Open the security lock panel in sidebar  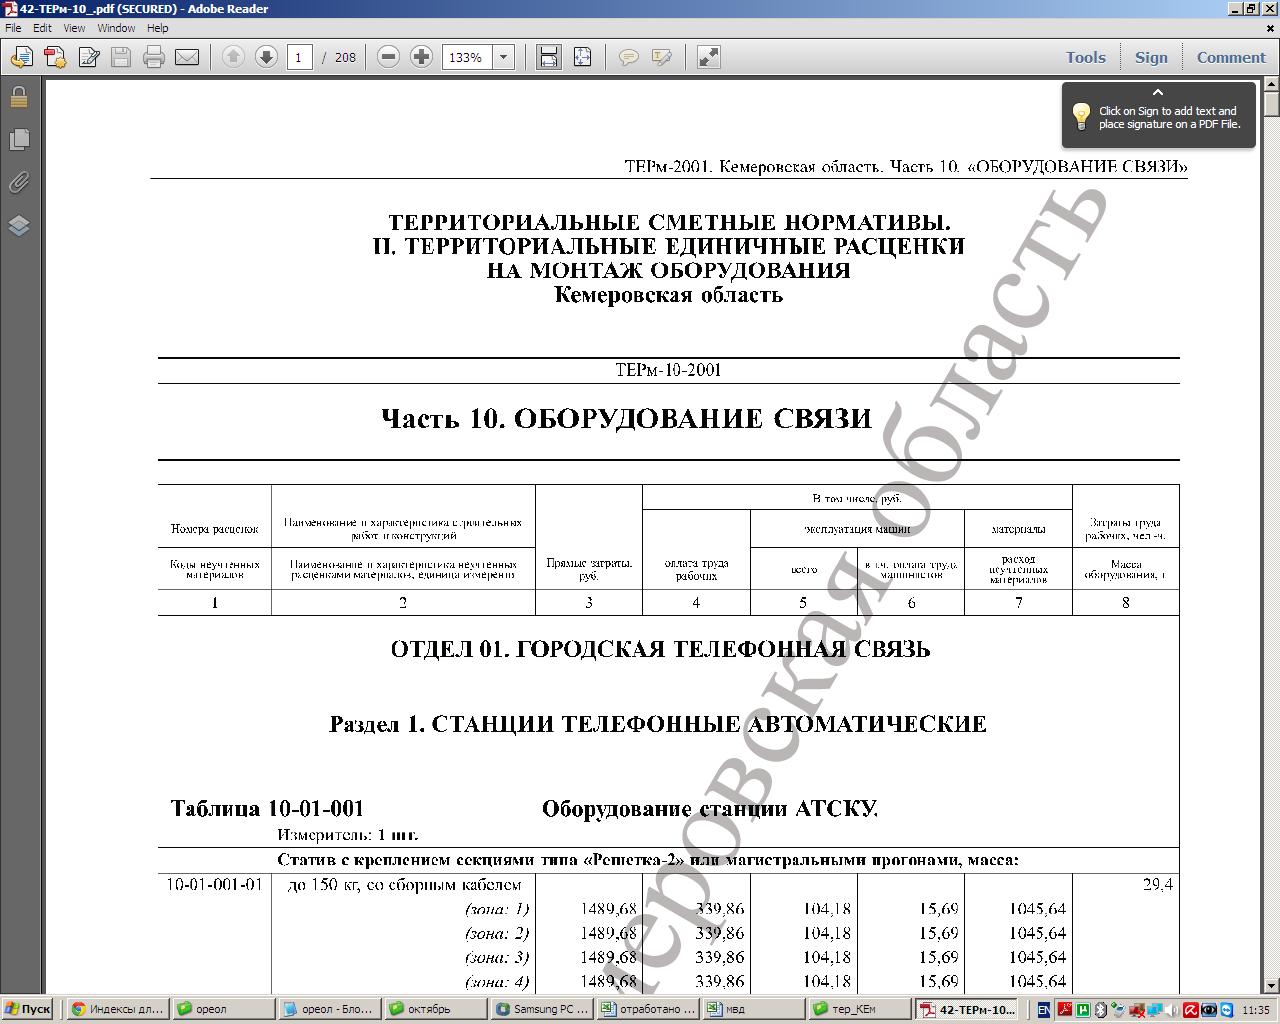[19, 97]
